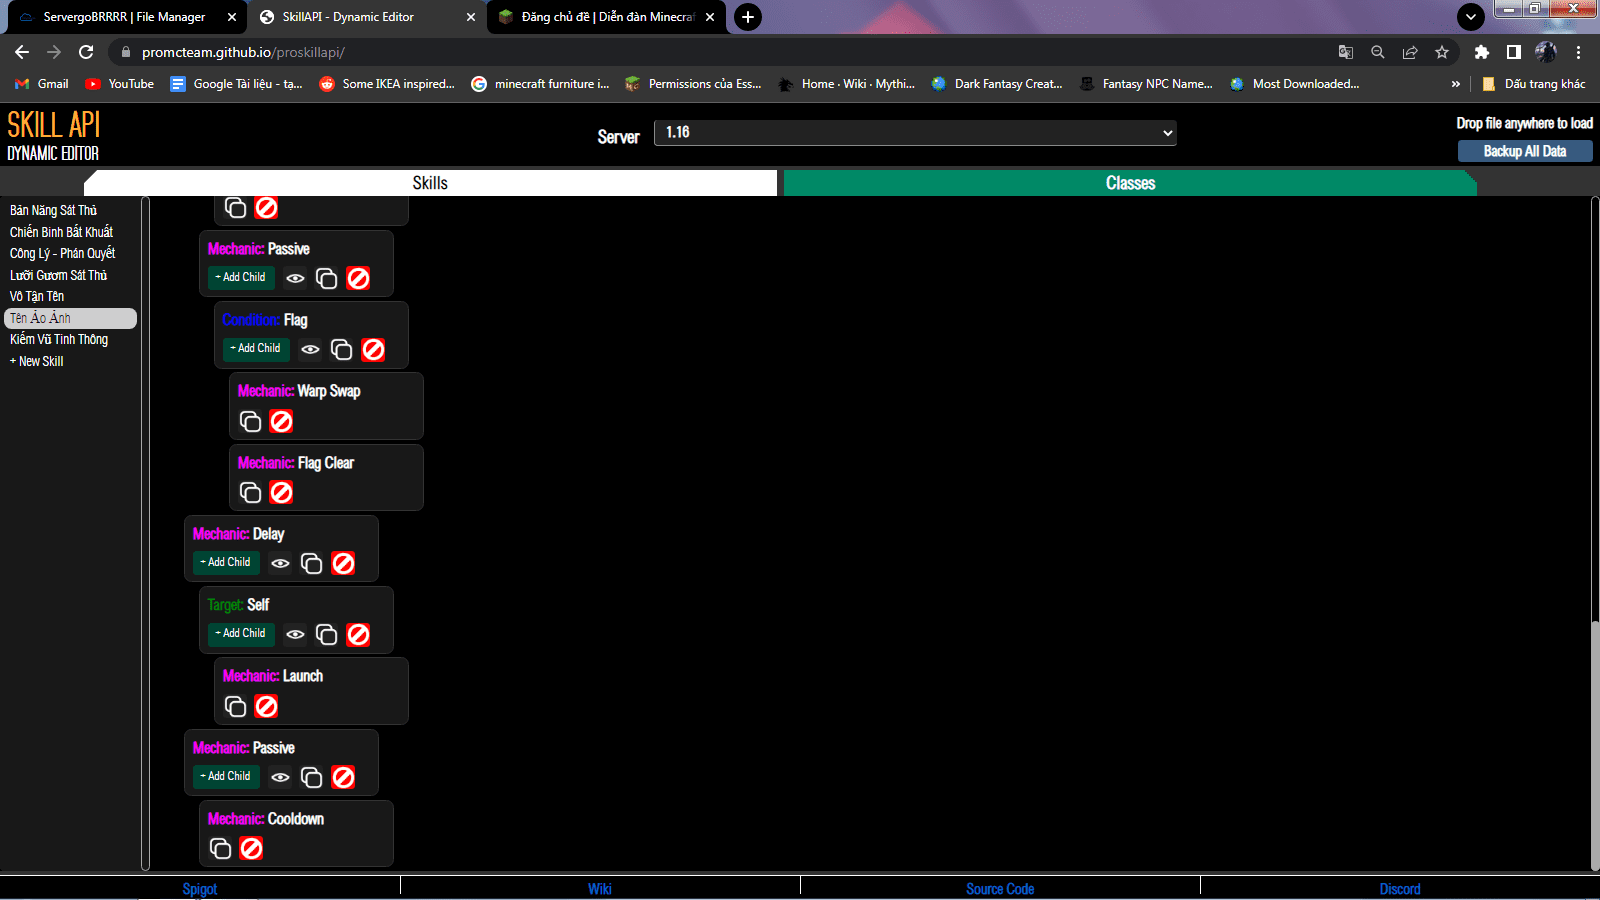Open the Source Code footer link
Image resolution: width=1600 pixels, height=900 pixels.
coord(1000,888)
